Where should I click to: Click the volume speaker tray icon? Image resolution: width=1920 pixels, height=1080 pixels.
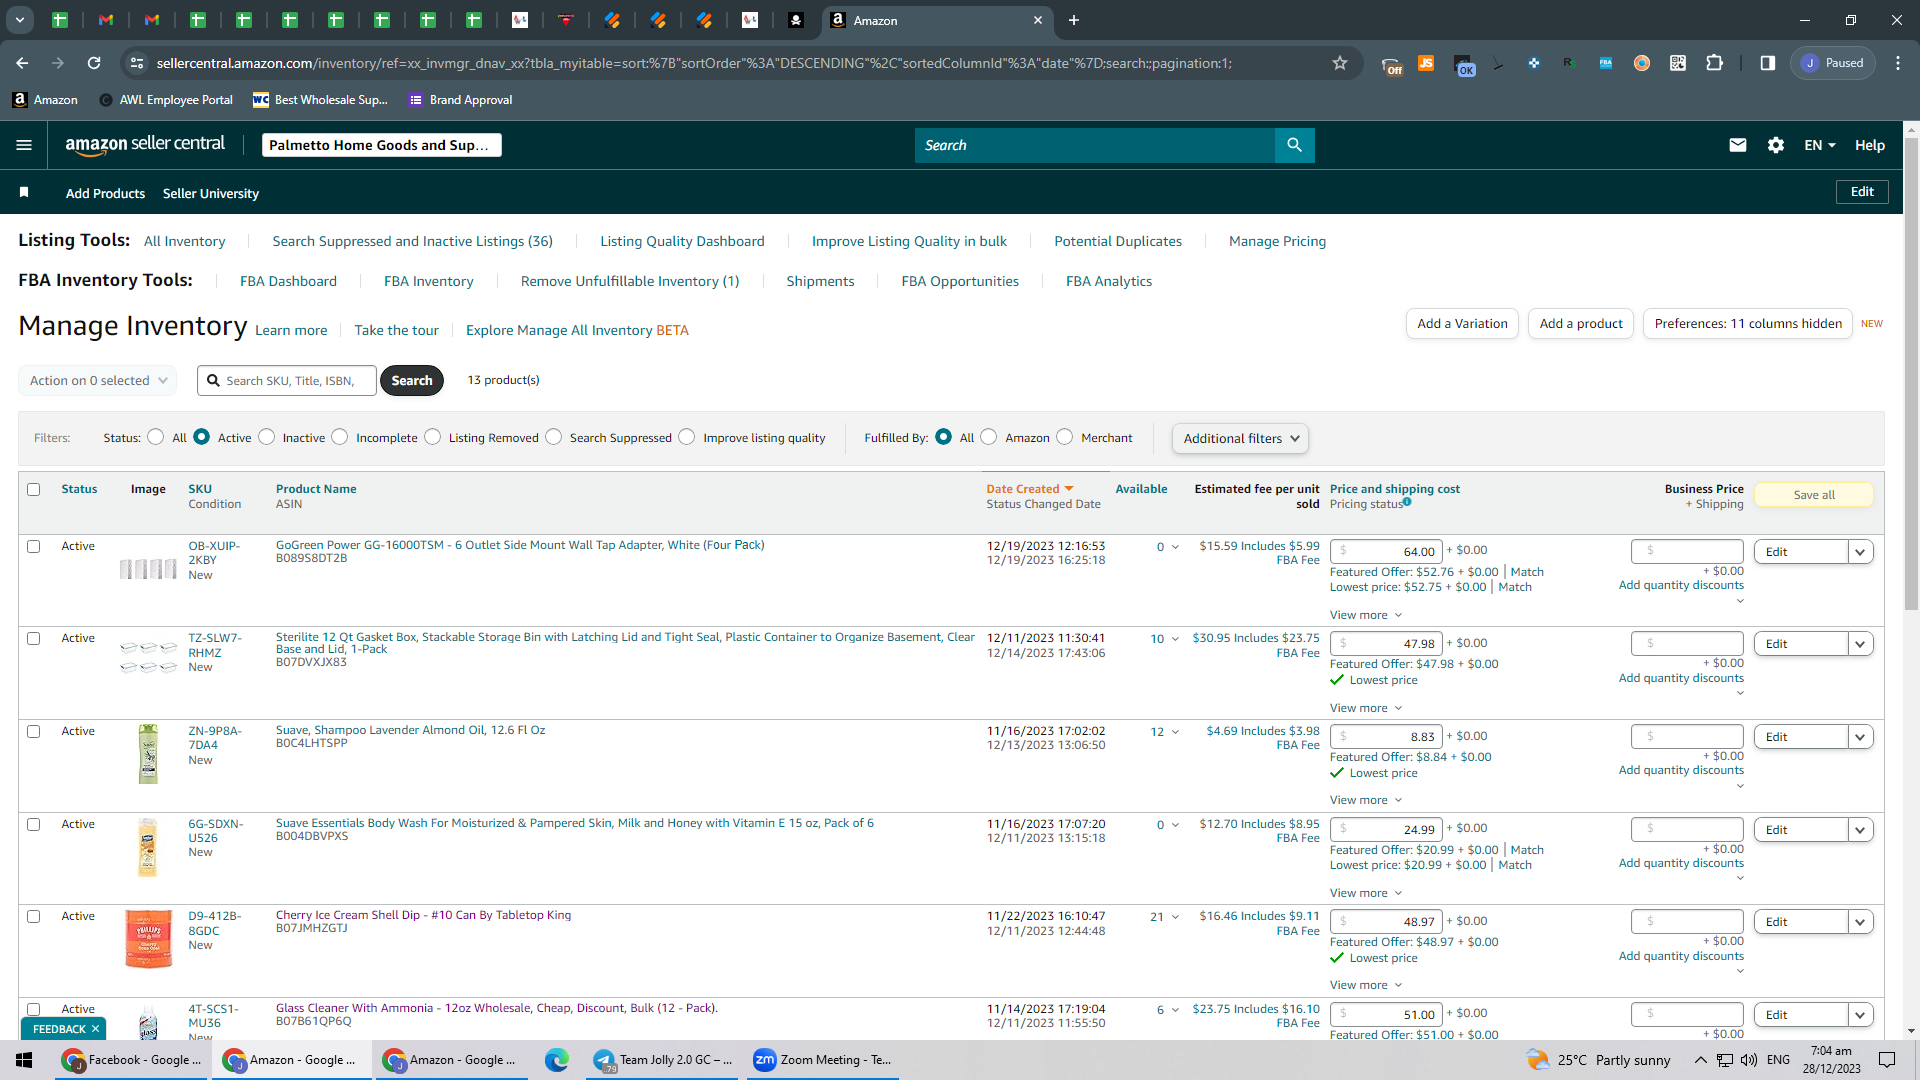point(1749,1060)
